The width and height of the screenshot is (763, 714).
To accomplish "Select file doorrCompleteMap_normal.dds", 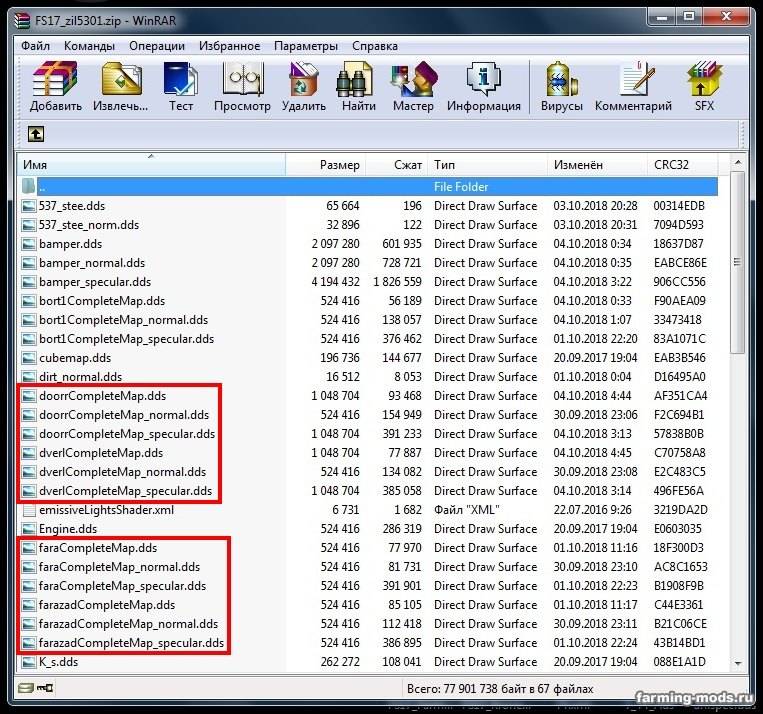I will 124,415.
